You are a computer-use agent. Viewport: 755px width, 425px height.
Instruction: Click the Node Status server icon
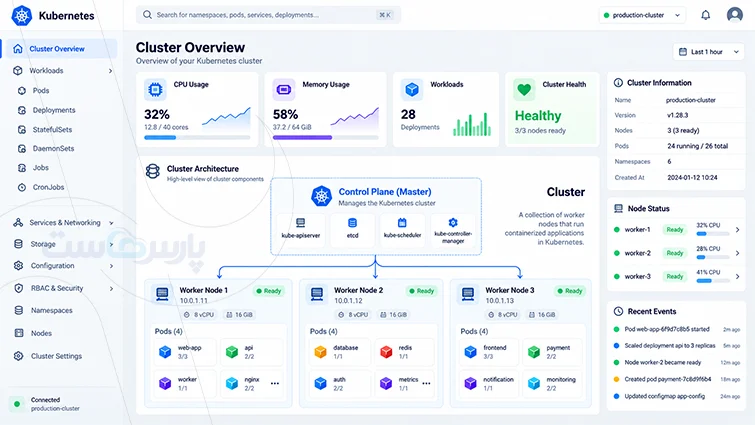tap(618, 208)
